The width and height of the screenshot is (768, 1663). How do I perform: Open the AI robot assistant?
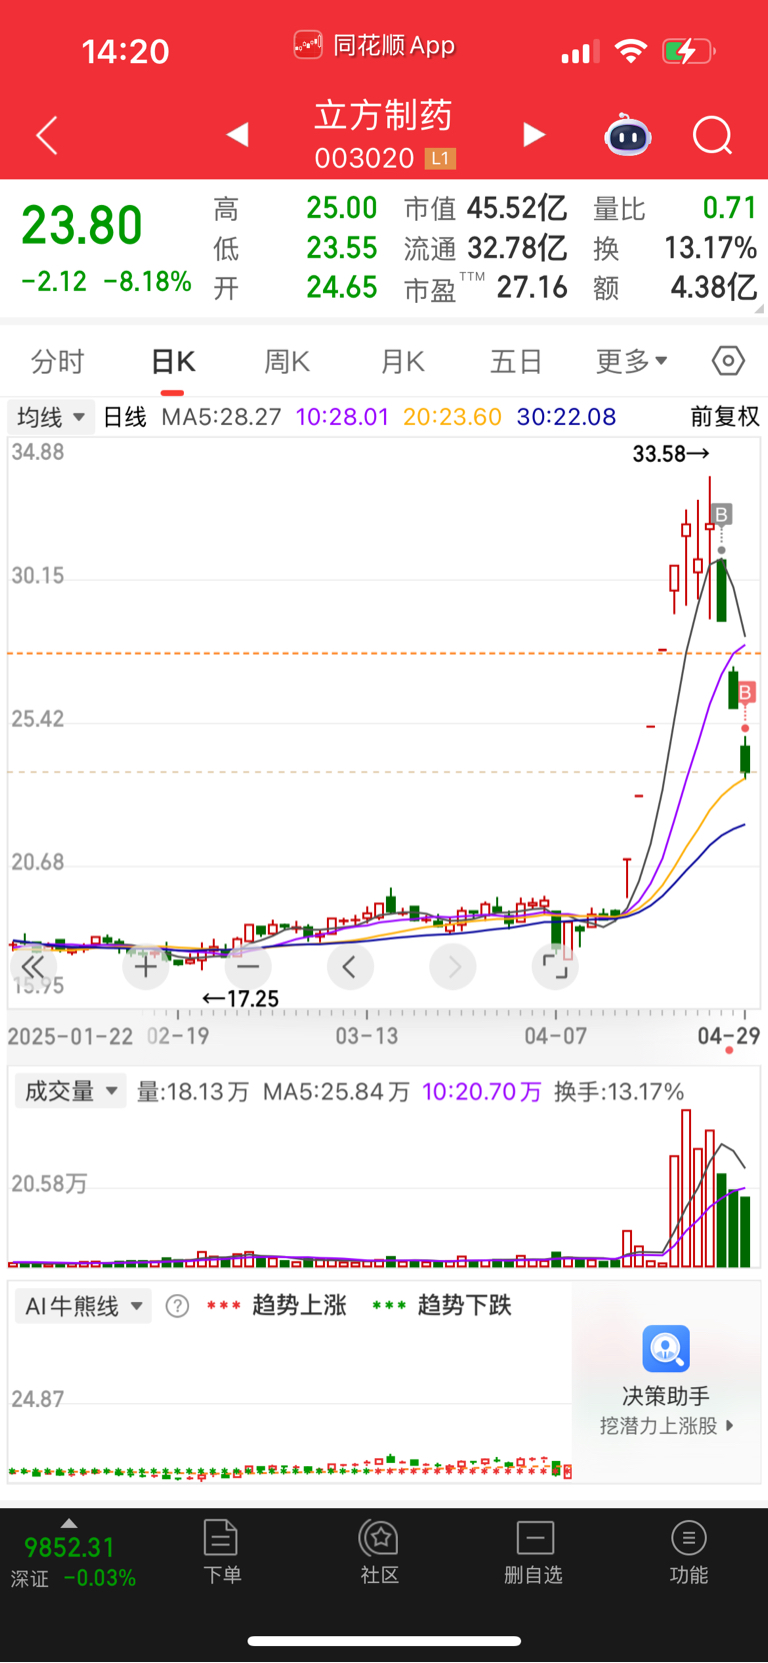pos(628,135)
